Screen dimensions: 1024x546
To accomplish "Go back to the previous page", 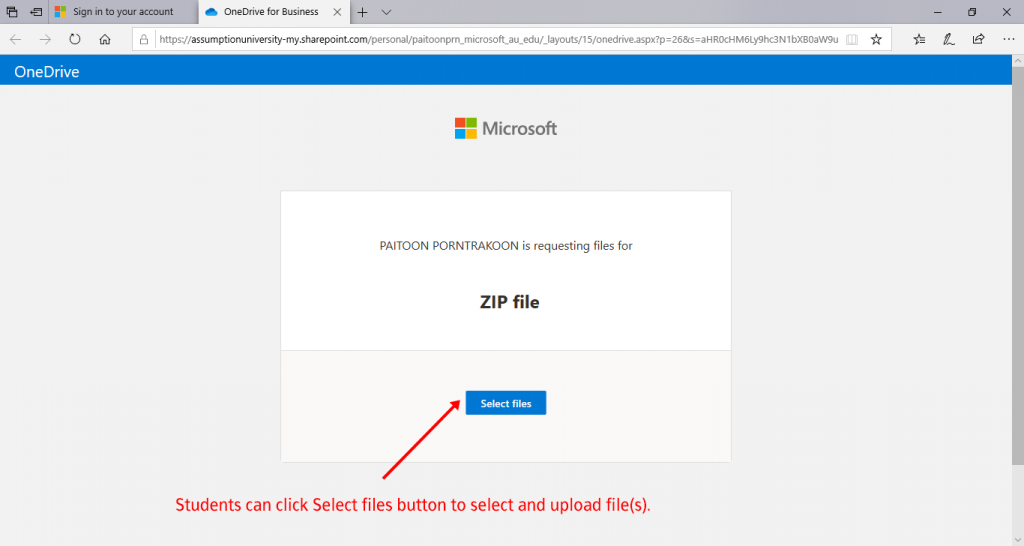I will pyautogui.click(x=16, y=39).
